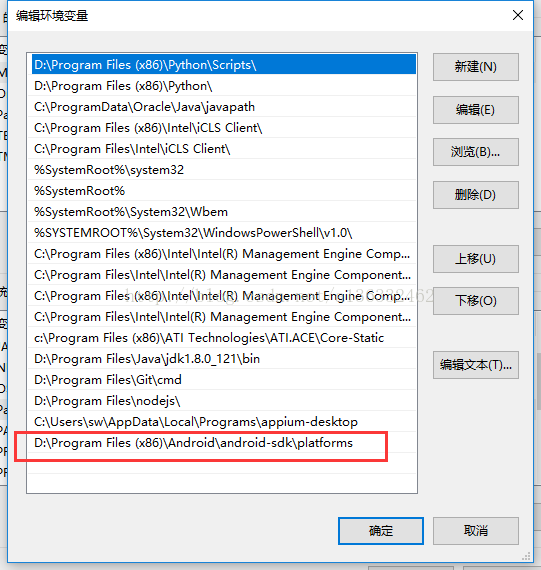This screenshot has width=541, height=570.
Task: Select the Python\Scripts\ path entry
Action: [224, 65]
